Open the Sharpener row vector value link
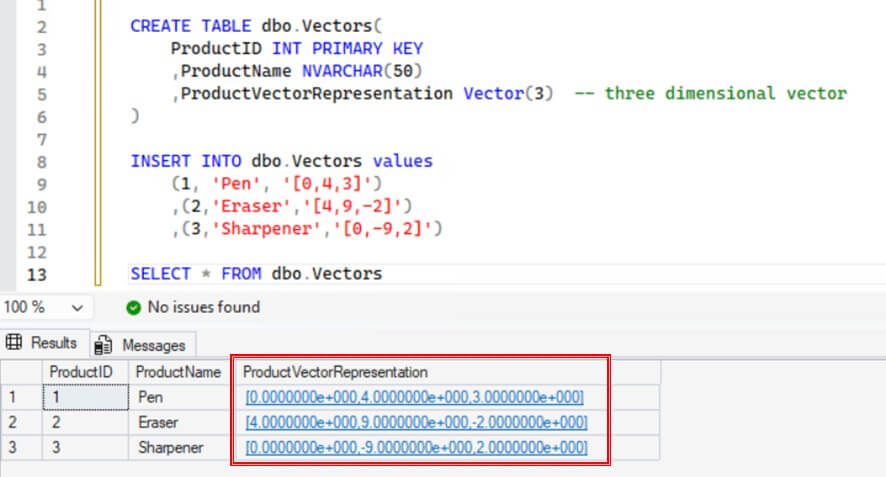 (417, 447)
